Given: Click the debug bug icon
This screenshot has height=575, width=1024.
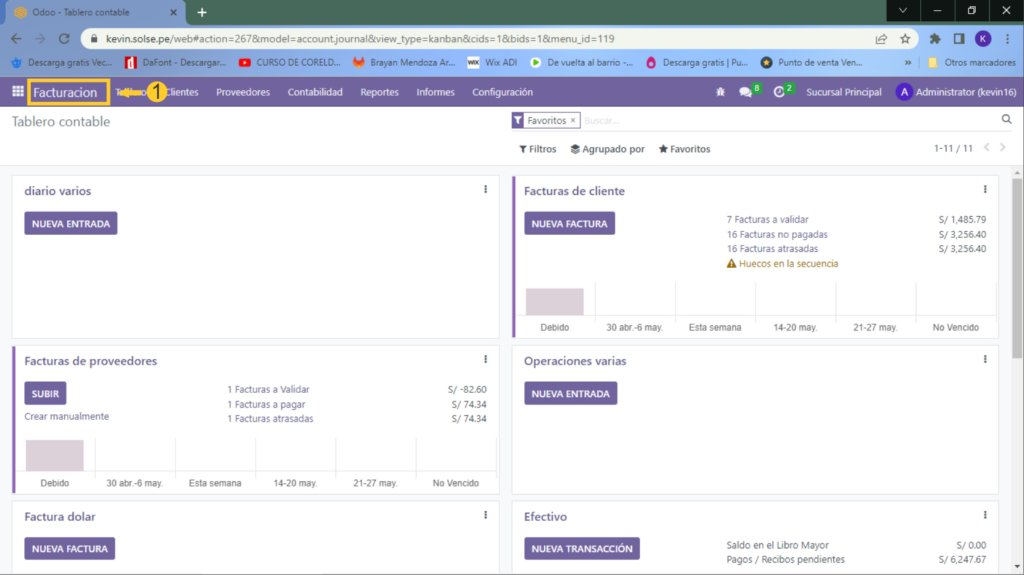Looking at the screenshot, I should tap(721, 92).
